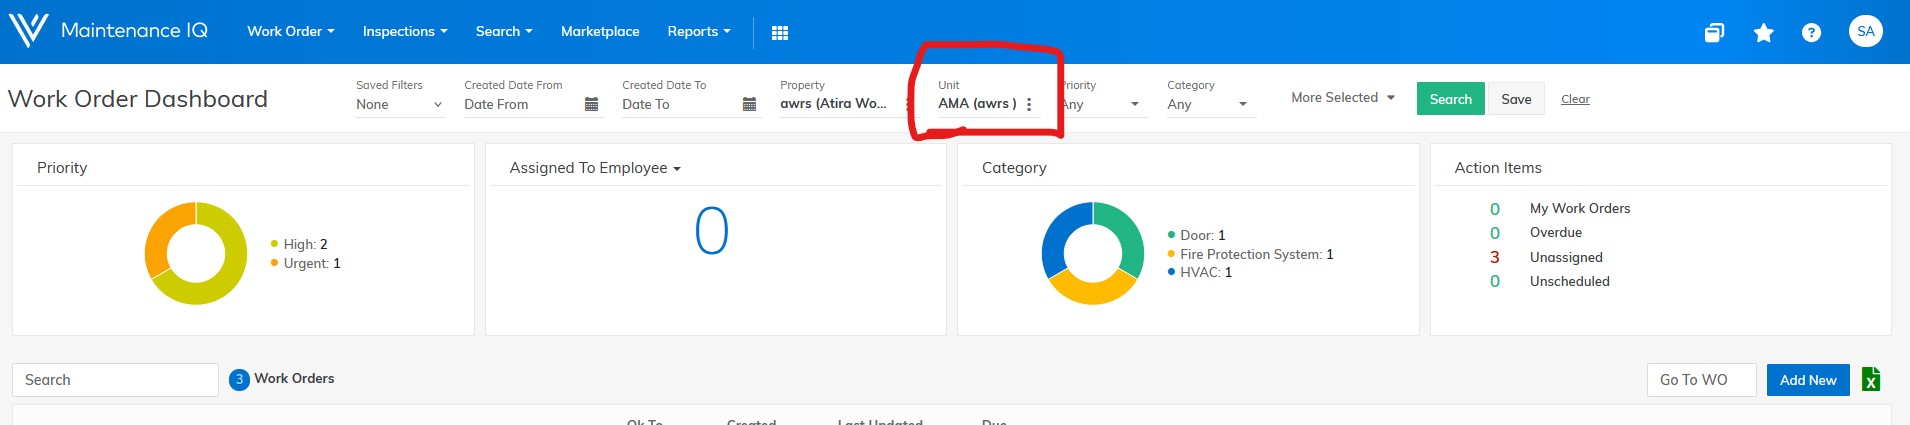Go to Marketplace
1910x425 pixels.
tap(600, 32)
